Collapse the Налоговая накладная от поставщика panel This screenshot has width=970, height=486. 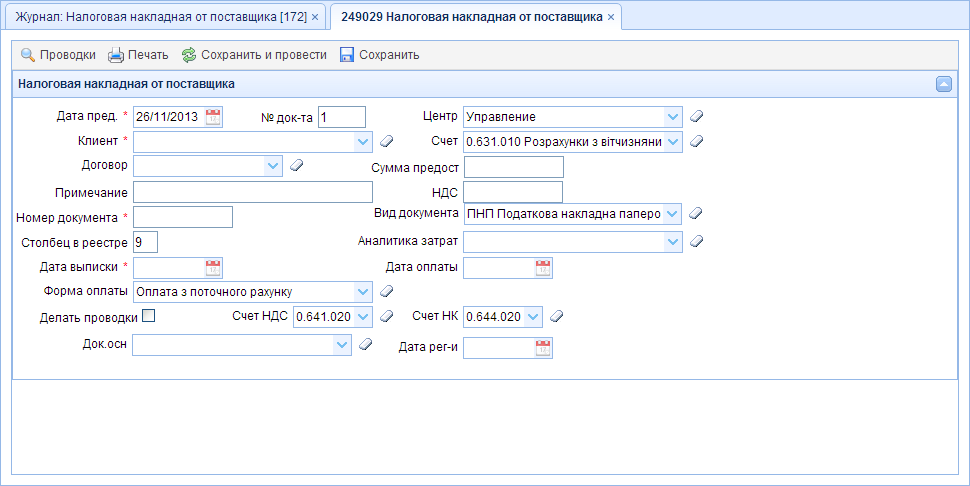click(x=943, y=84)
